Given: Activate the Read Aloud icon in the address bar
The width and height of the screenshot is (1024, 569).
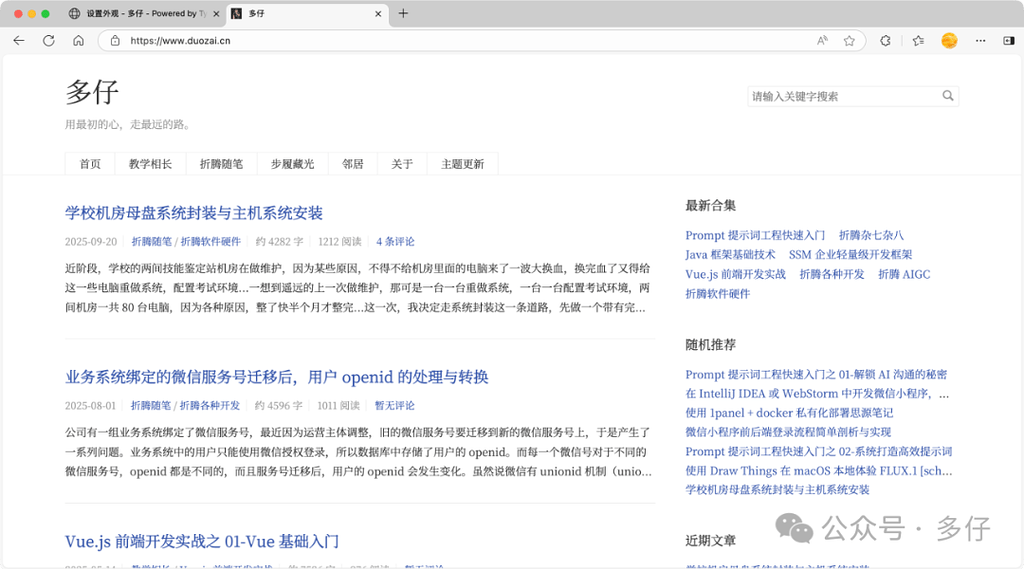Looking at the screenshot, I should (822, 41).
